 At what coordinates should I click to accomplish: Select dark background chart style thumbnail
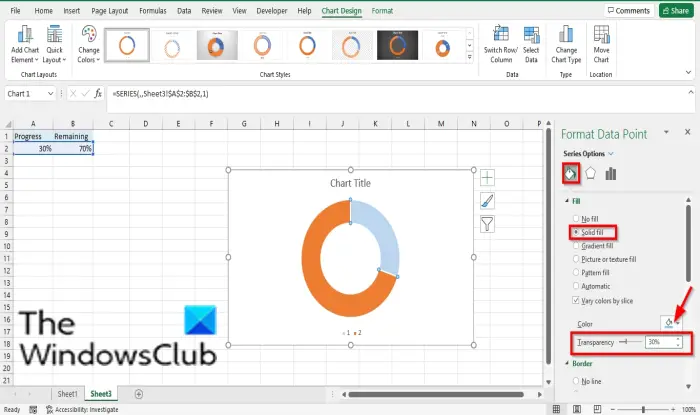397,45
